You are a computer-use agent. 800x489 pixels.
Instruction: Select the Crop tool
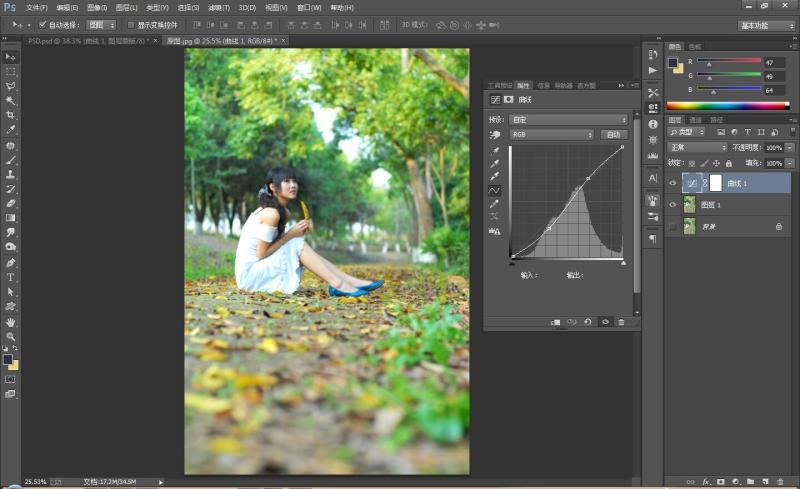point(10,115)
